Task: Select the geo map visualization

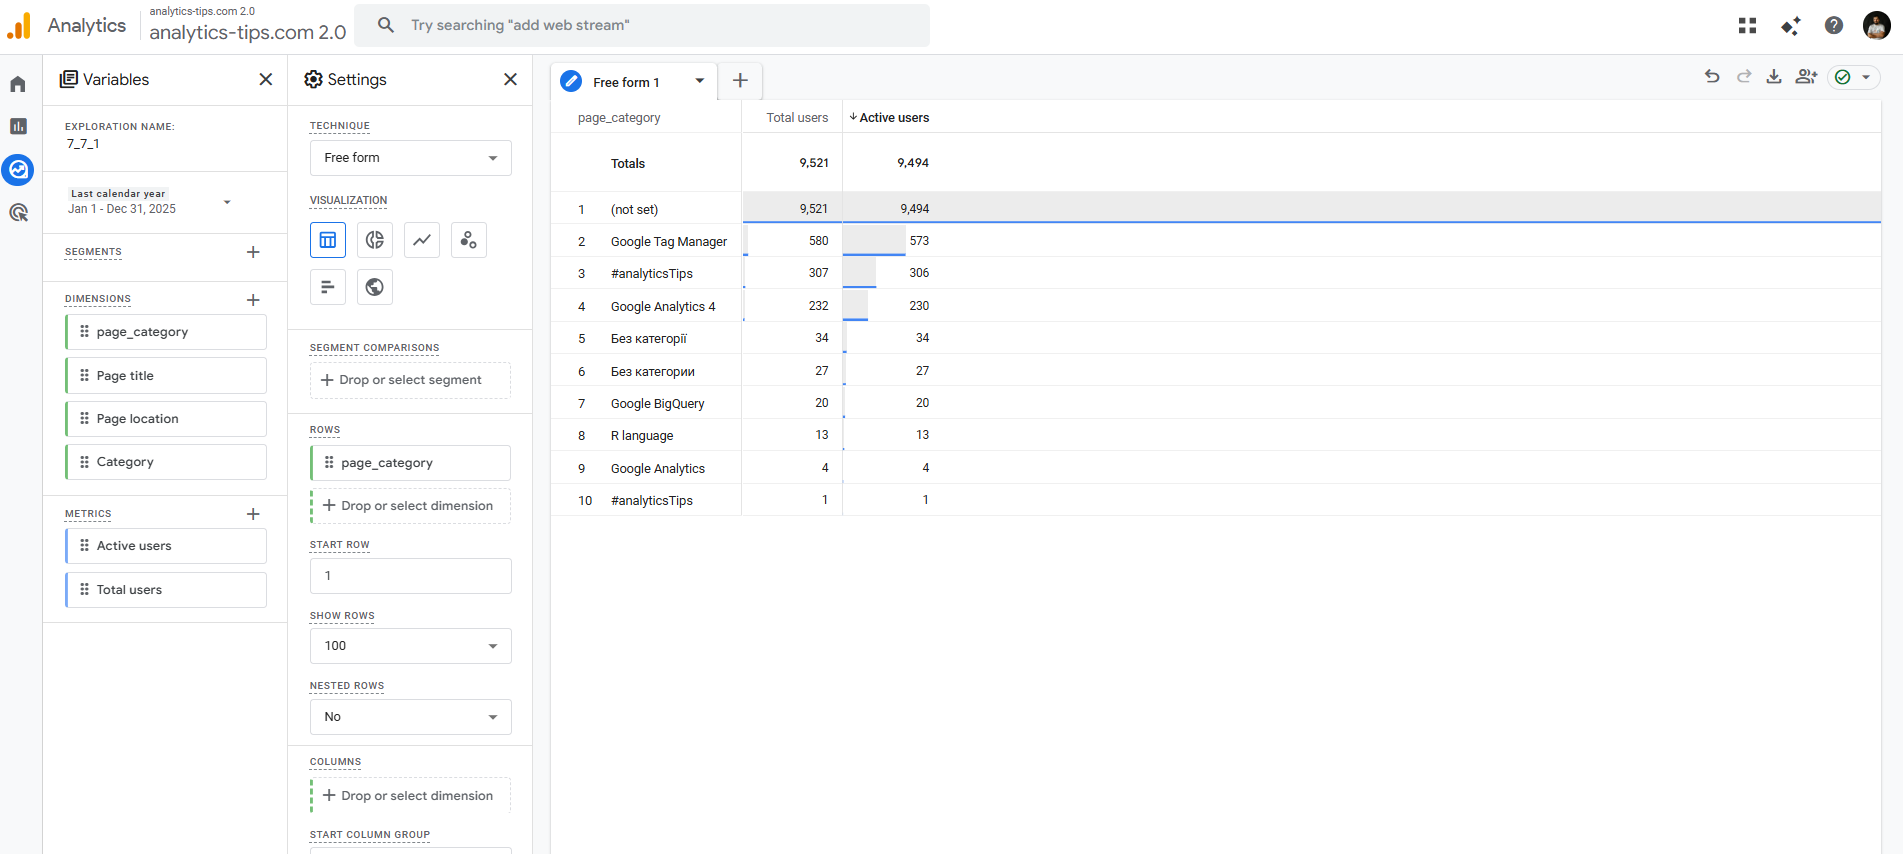Action: (375, 287)
